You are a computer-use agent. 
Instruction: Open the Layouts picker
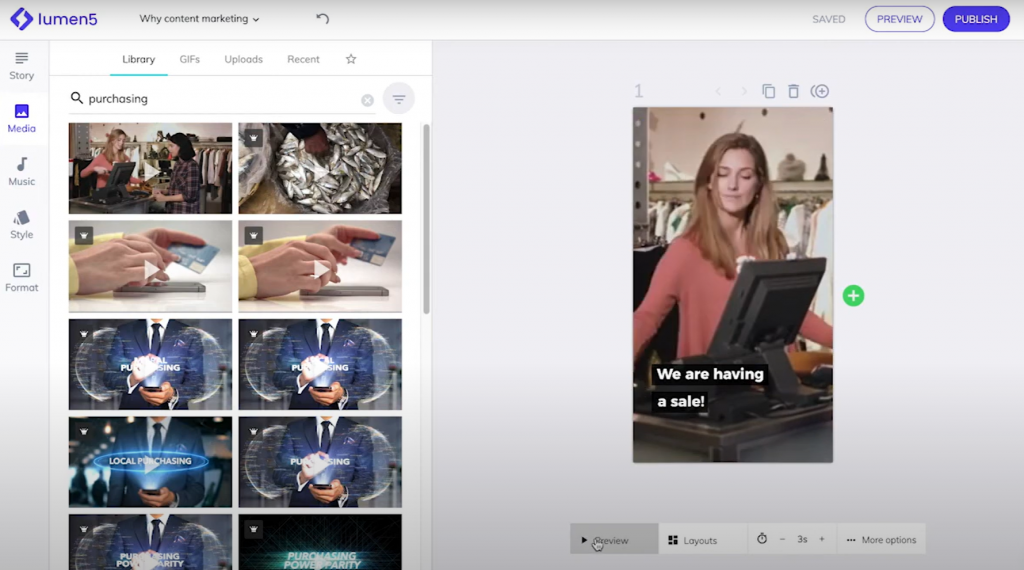tap(693, 540)
